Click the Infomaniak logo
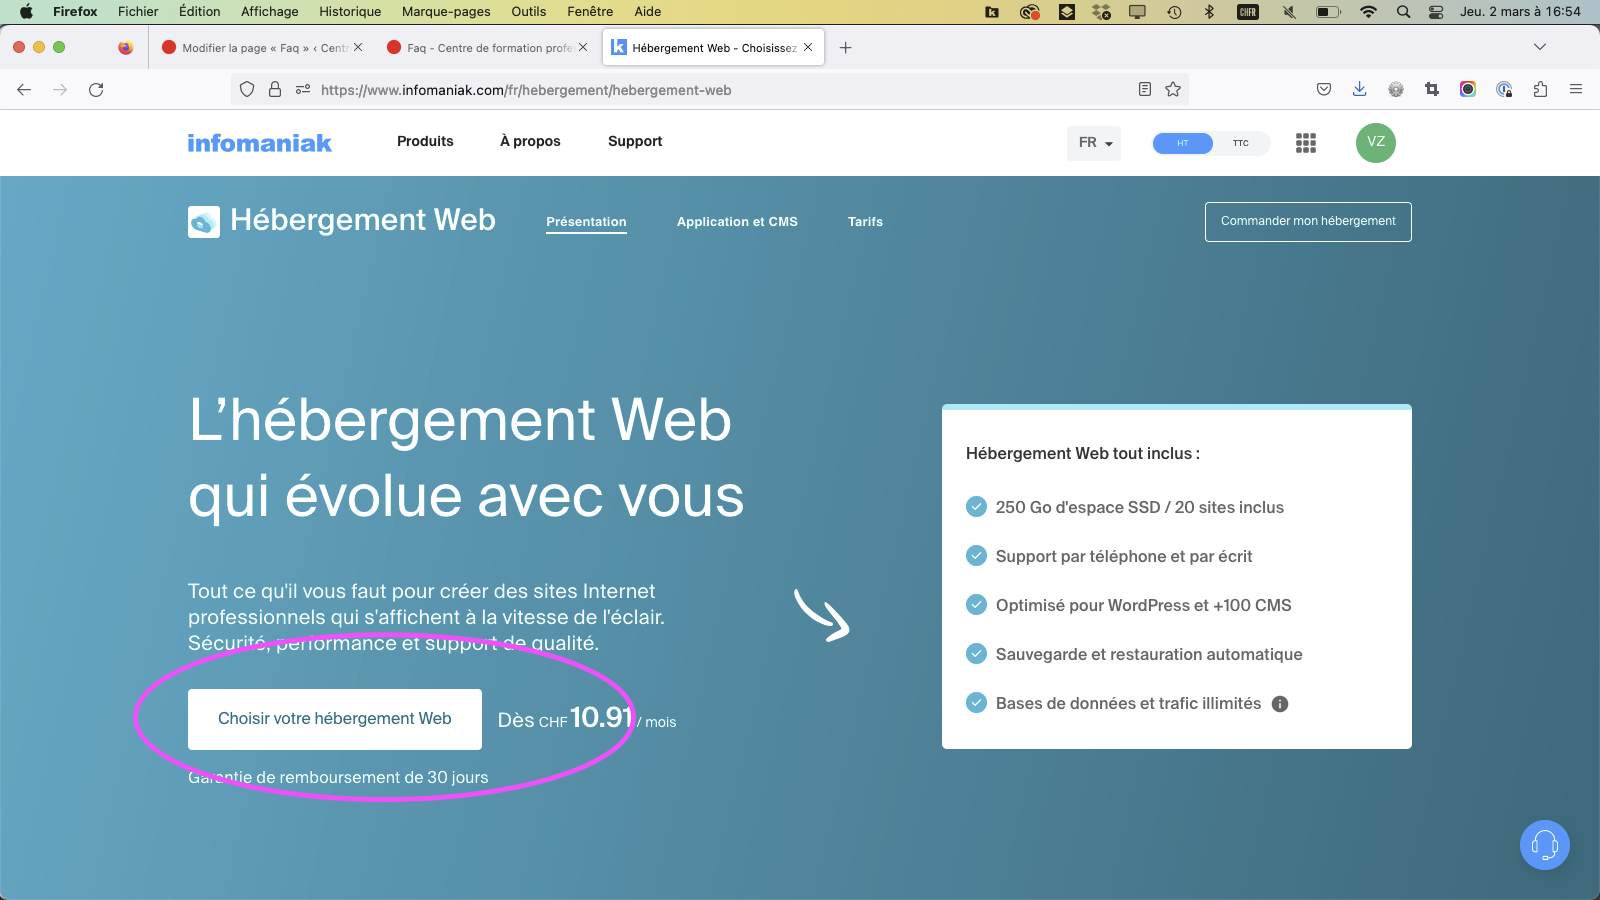The width and height of the screenshot is (1600, 900). pyautogui.click(x=259, y=143)
